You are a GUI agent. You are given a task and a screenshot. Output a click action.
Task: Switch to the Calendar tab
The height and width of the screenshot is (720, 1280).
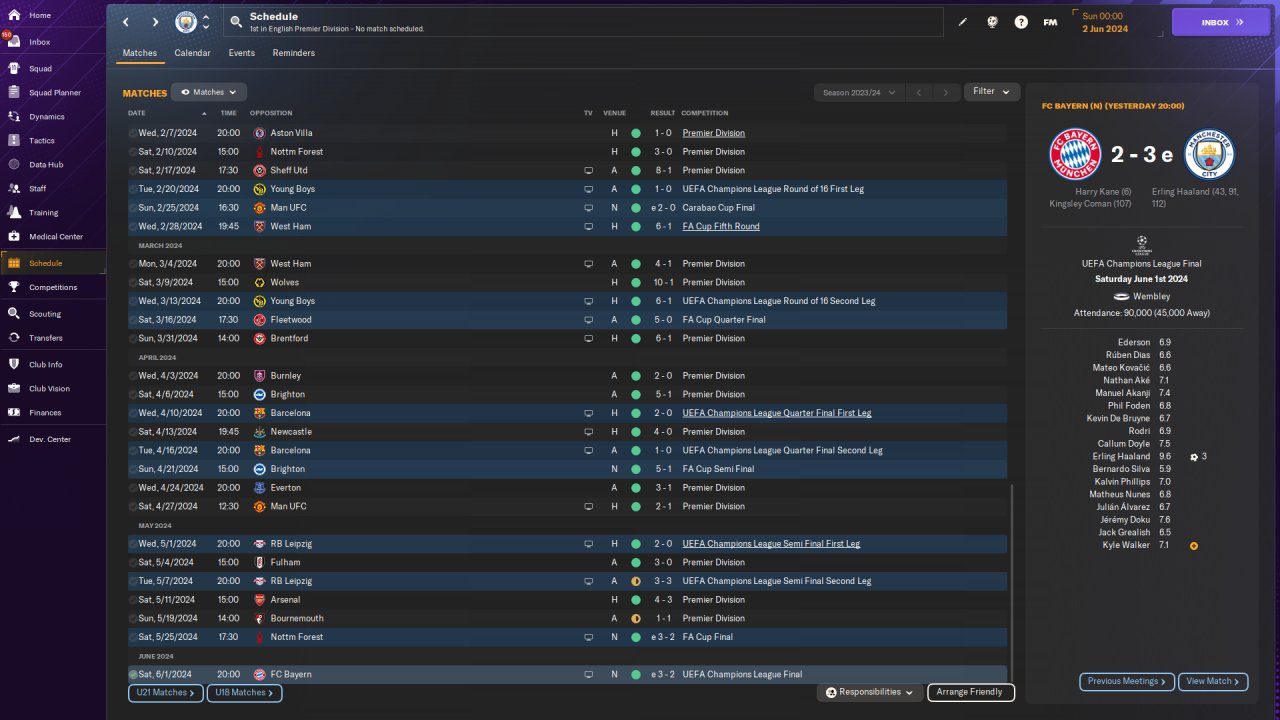pyautogui.click(x=192, y=53)
